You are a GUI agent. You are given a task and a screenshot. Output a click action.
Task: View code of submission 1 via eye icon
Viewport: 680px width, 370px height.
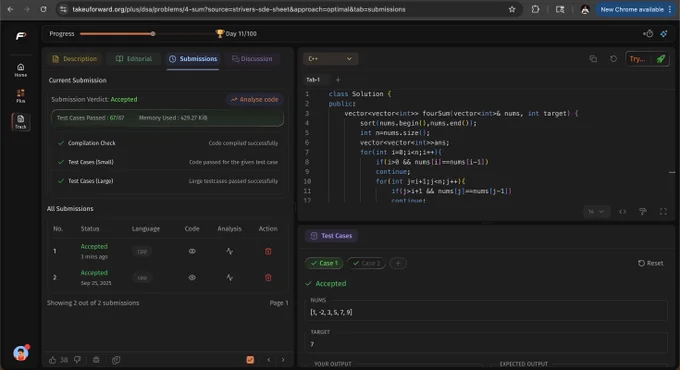192,251
